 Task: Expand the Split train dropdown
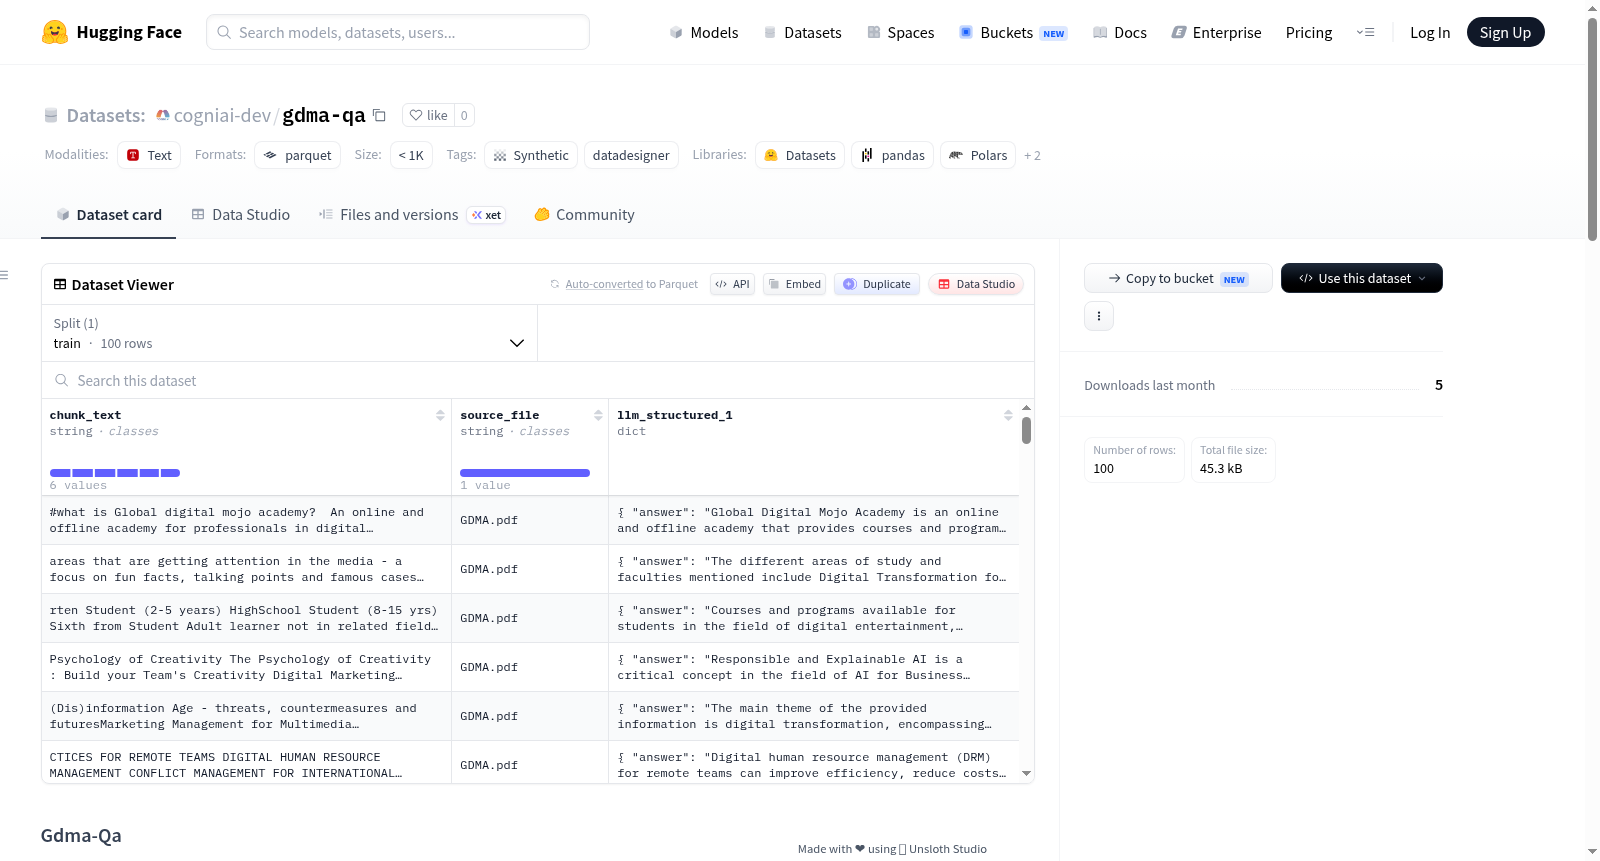tap(290, 333)
